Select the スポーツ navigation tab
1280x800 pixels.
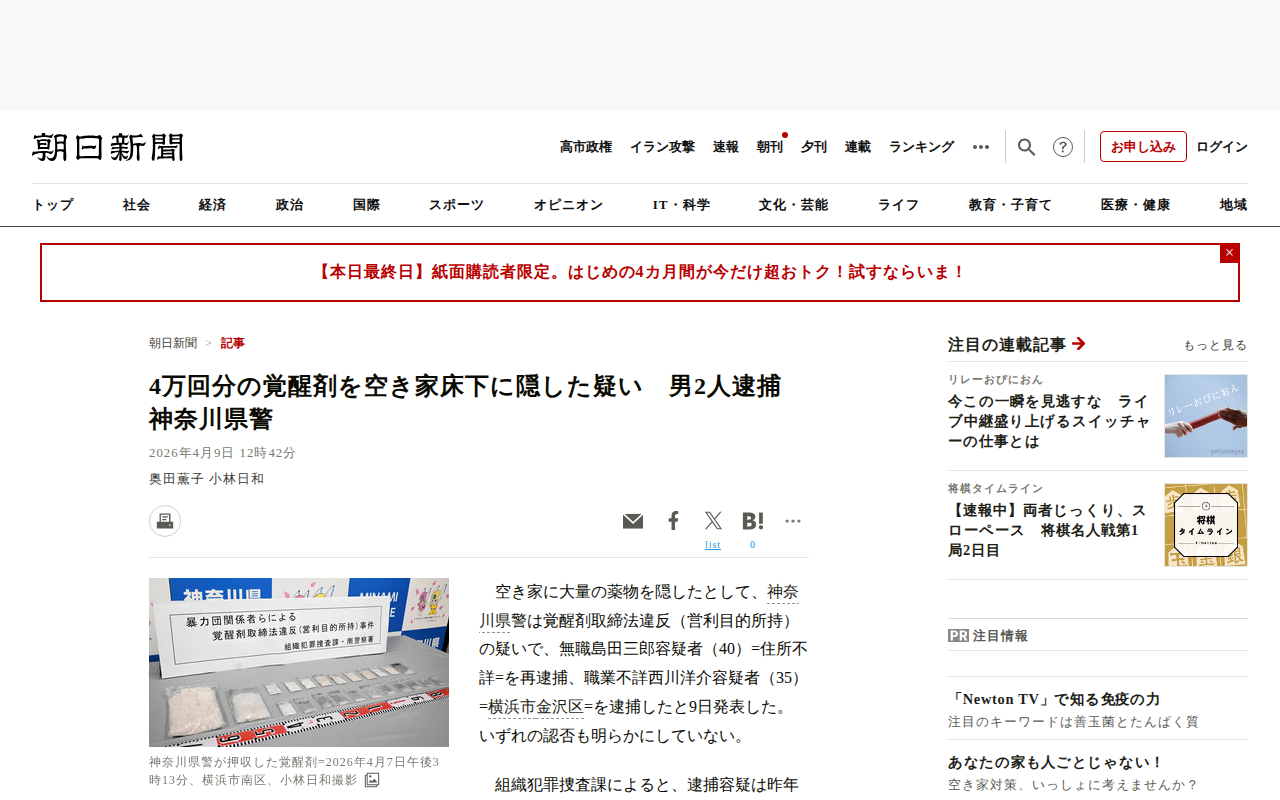[x=456, y=205]
